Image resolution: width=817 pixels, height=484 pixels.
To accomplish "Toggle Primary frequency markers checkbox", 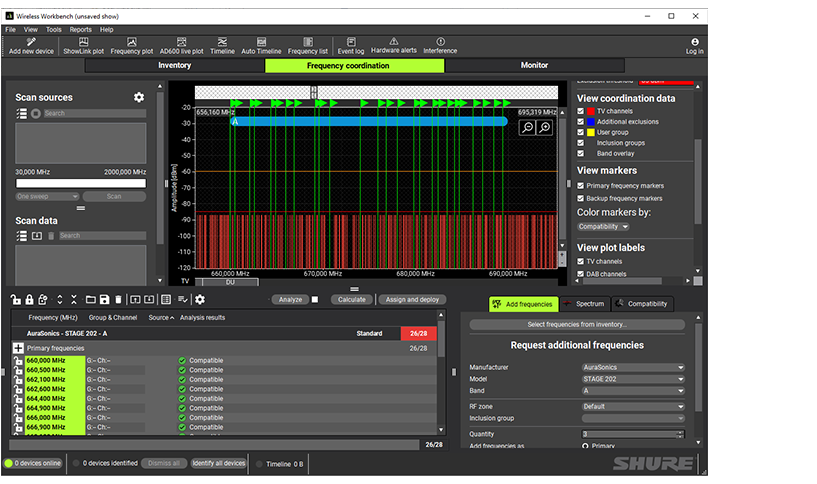I will click(x=581, y=185).
